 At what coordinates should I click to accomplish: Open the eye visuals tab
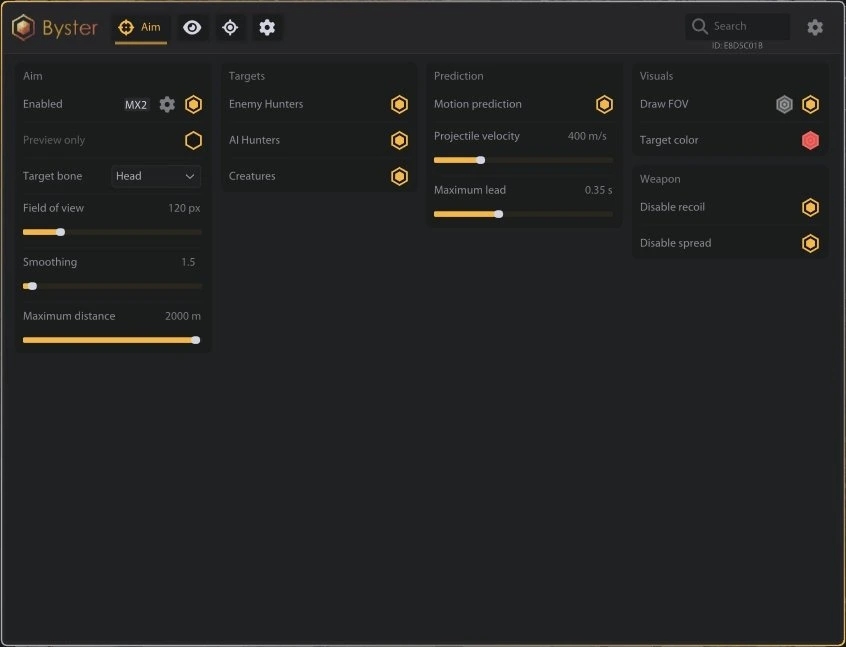[192, 27]
